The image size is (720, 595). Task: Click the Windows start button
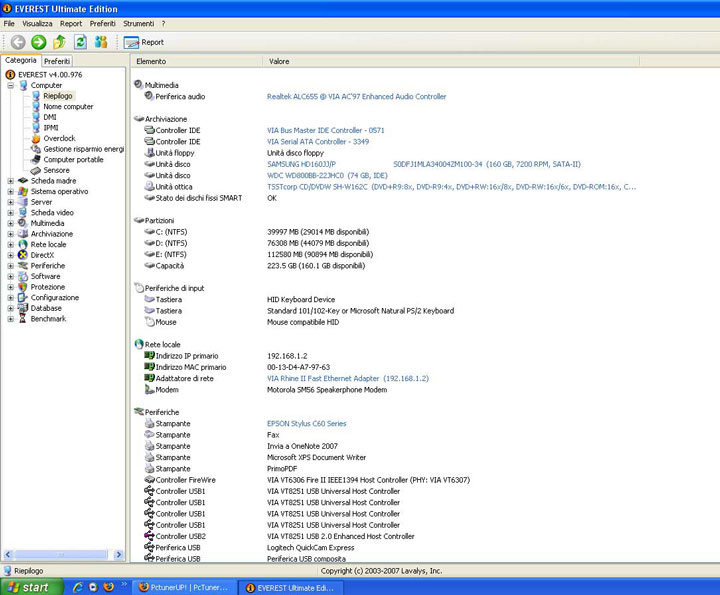tap(32, 587)
